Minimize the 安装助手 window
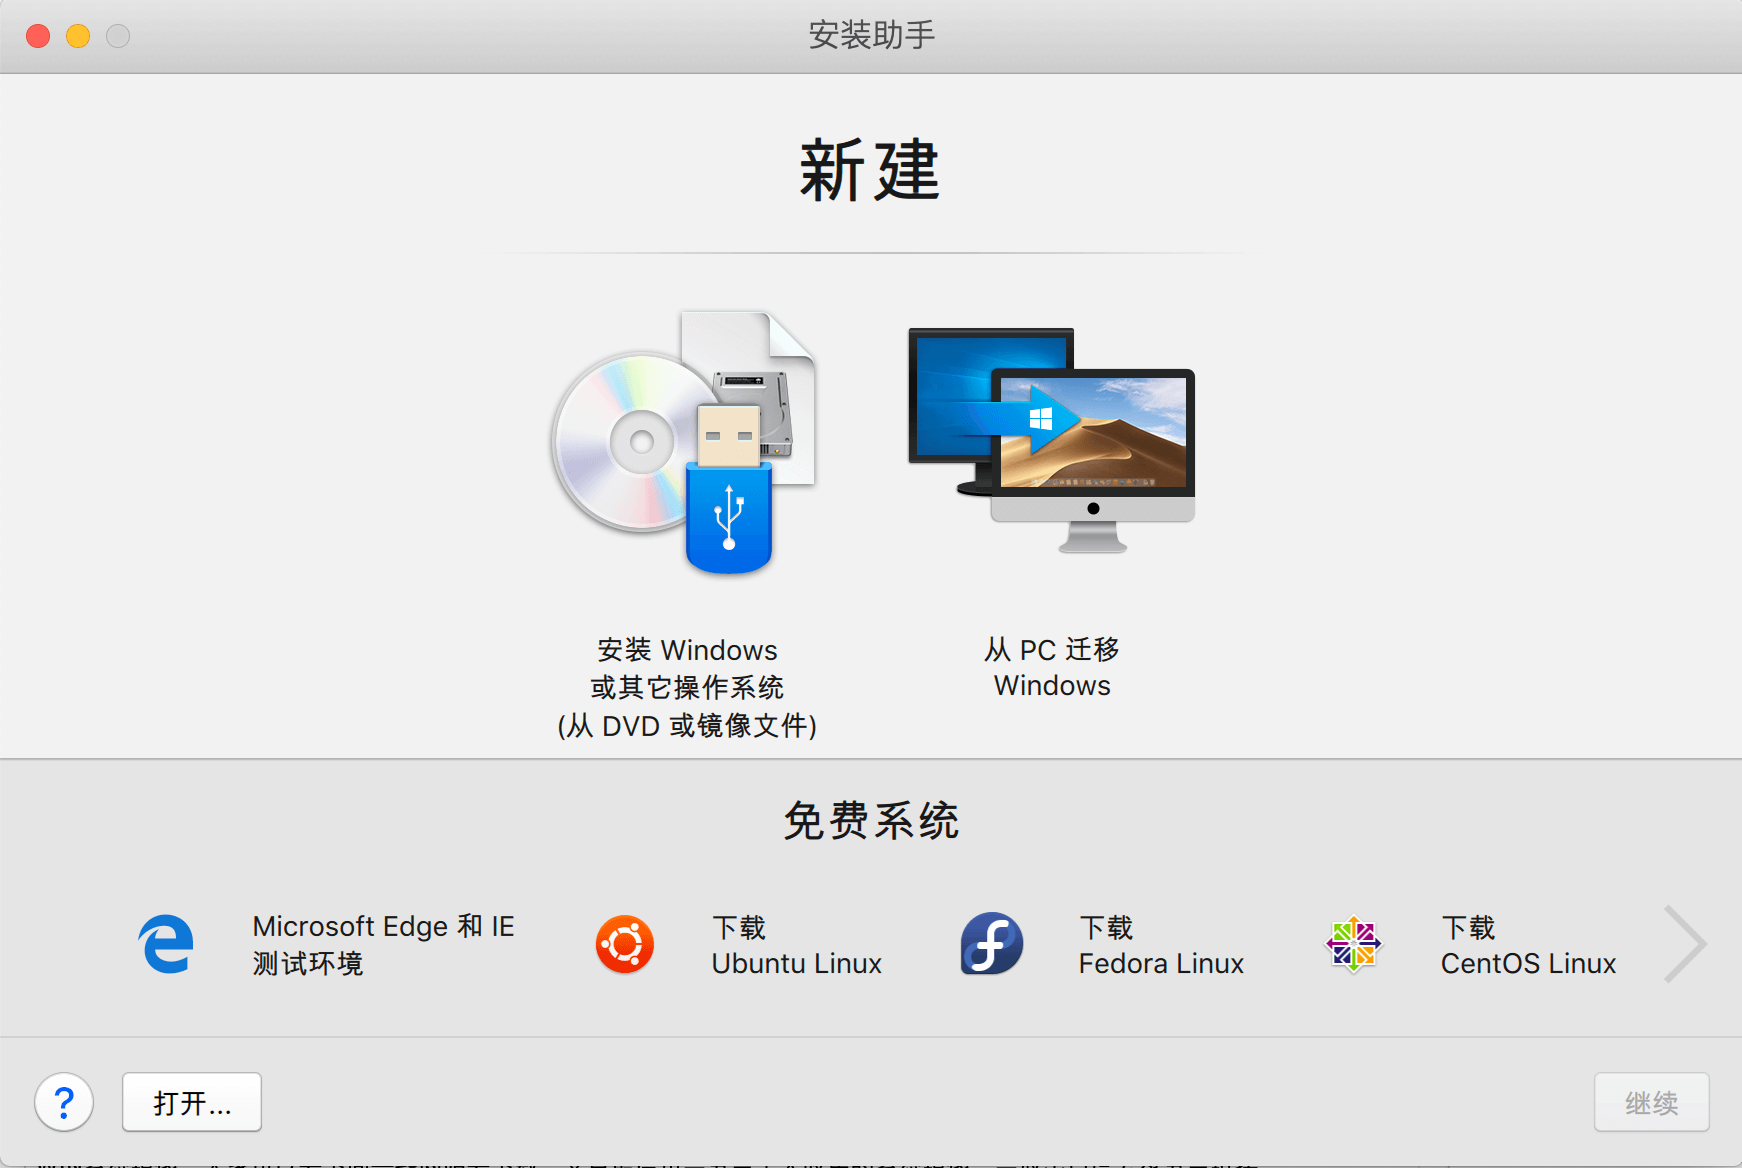This screenshot has width=1742, height=1168. (78, 36)
